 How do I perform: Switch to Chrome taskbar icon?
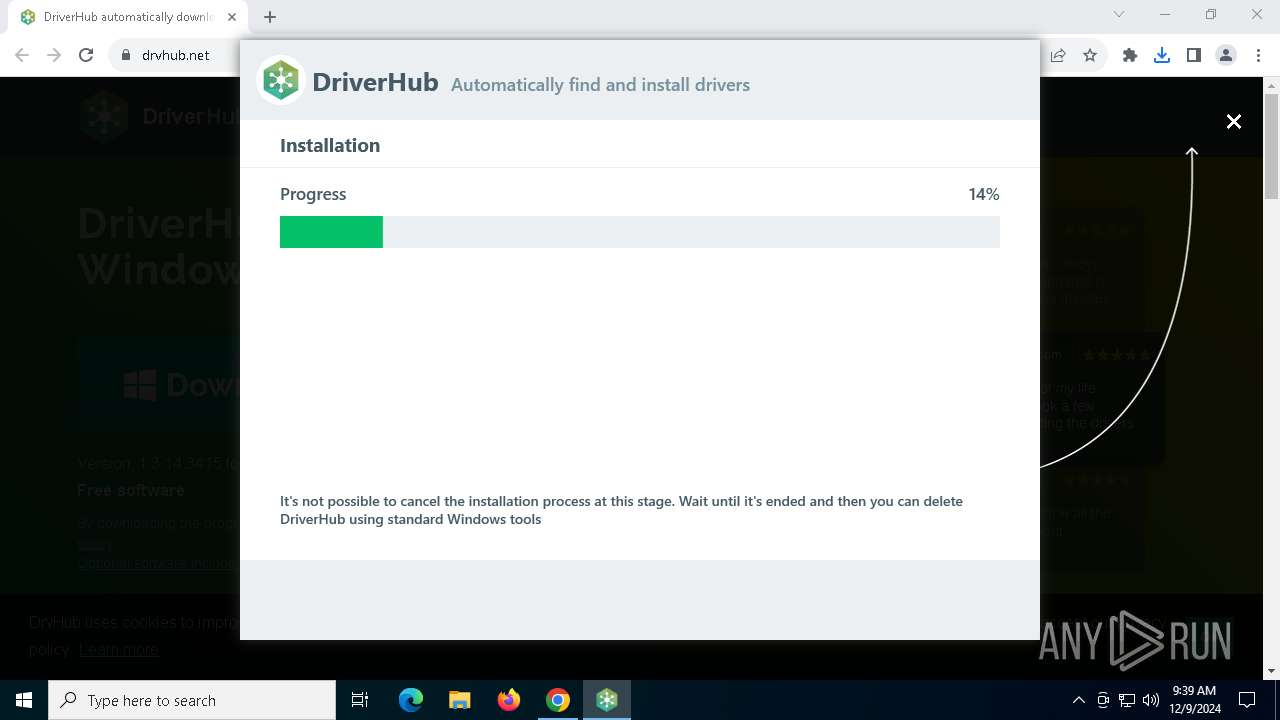(x=558, y=700)
